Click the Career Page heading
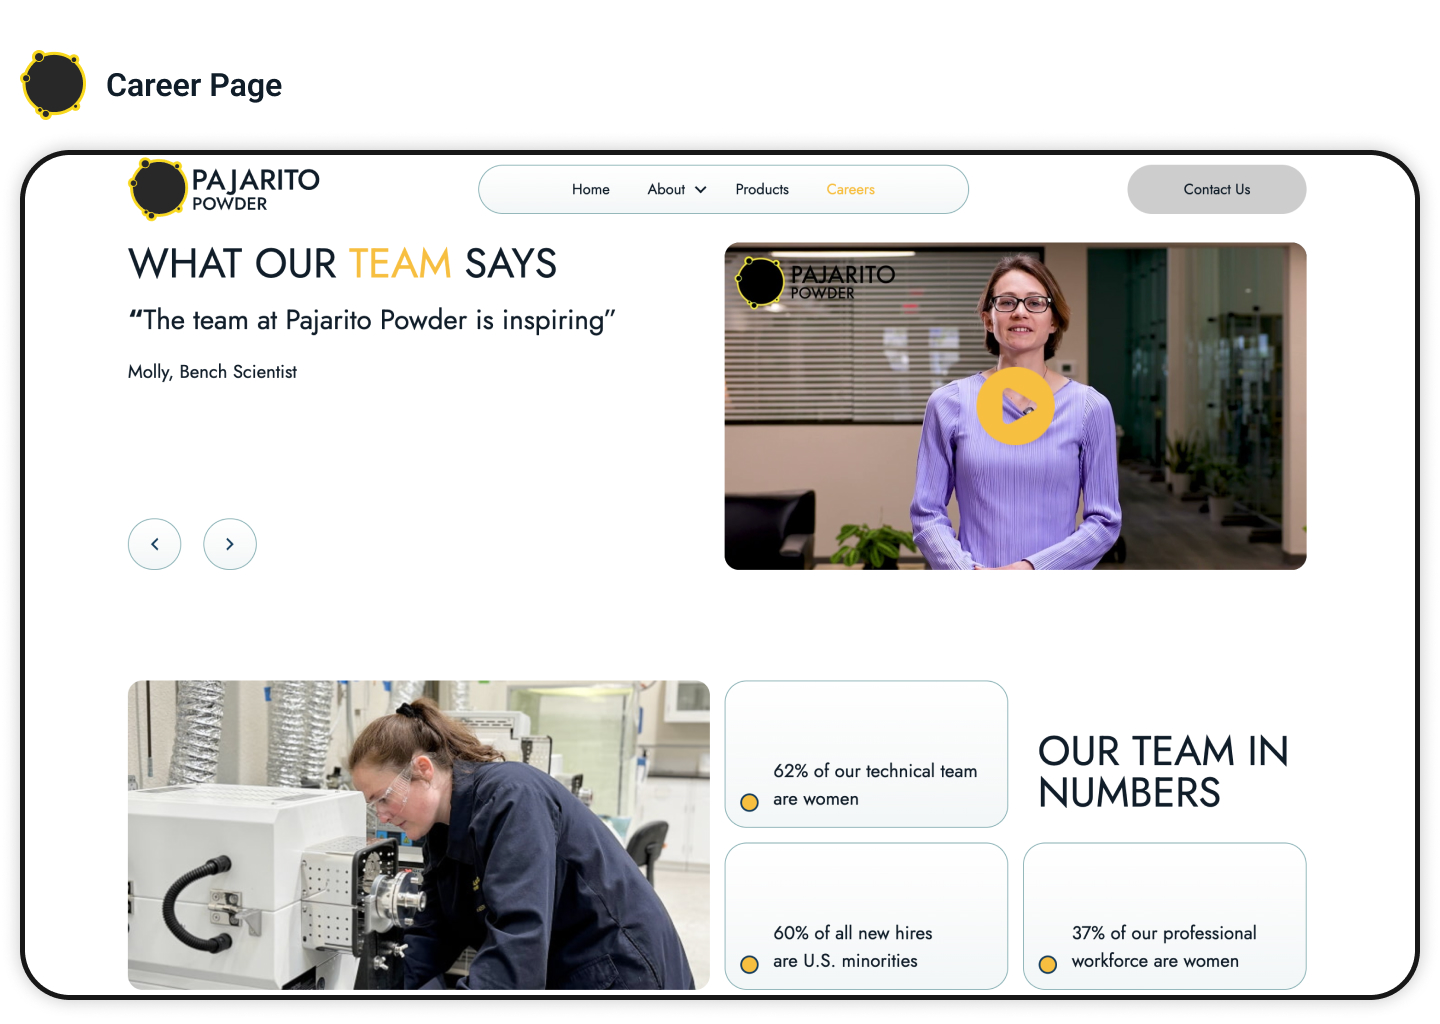1440x1024 pixels. [x=194, y=85]
